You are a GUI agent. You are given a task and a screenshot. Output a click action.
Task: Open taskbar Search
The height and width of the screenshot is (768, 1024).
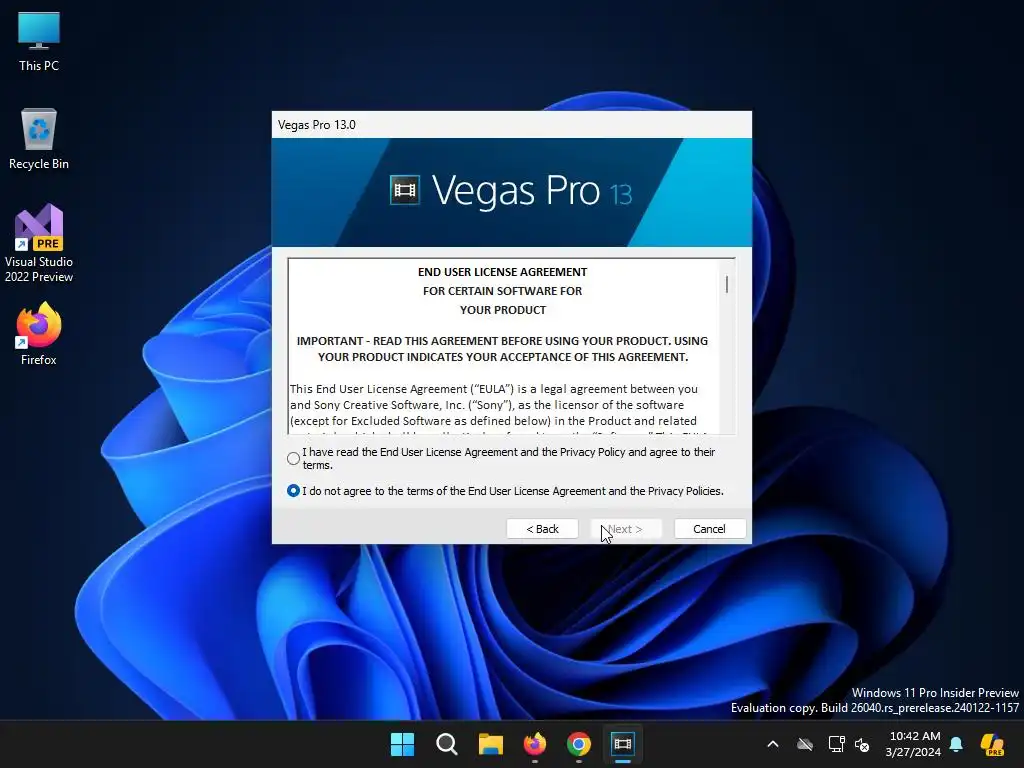pos(447,744)
